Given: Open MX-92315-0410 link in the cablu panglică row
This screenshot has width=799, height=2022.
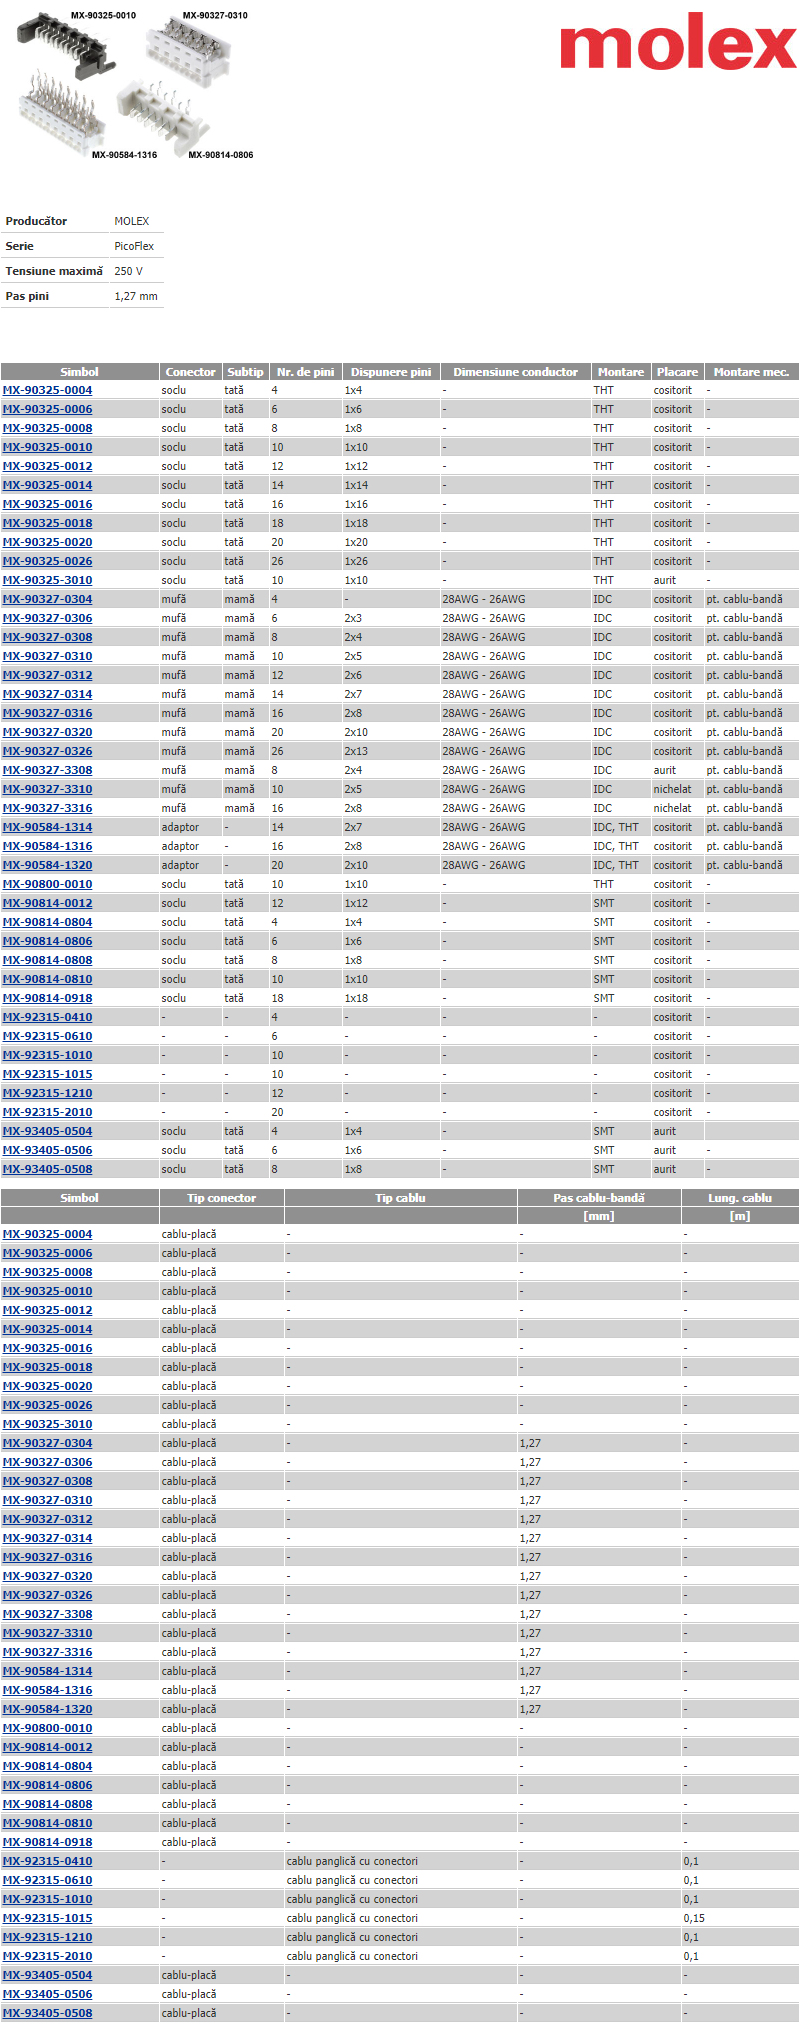Looking at the screenshot, I should pyautogui.click(x=47, y=1861).
